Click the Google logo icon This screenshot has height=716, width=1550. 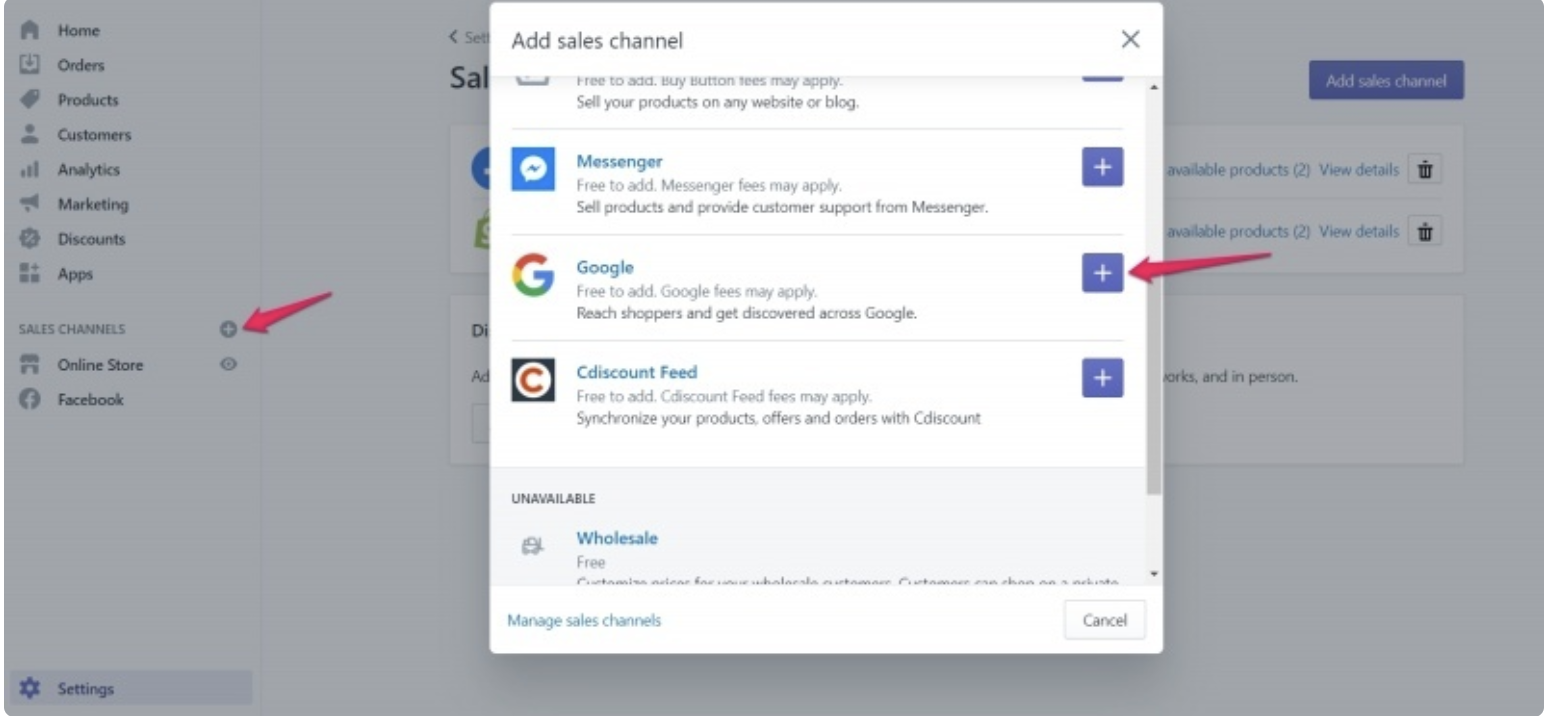(x=533, y=275)
